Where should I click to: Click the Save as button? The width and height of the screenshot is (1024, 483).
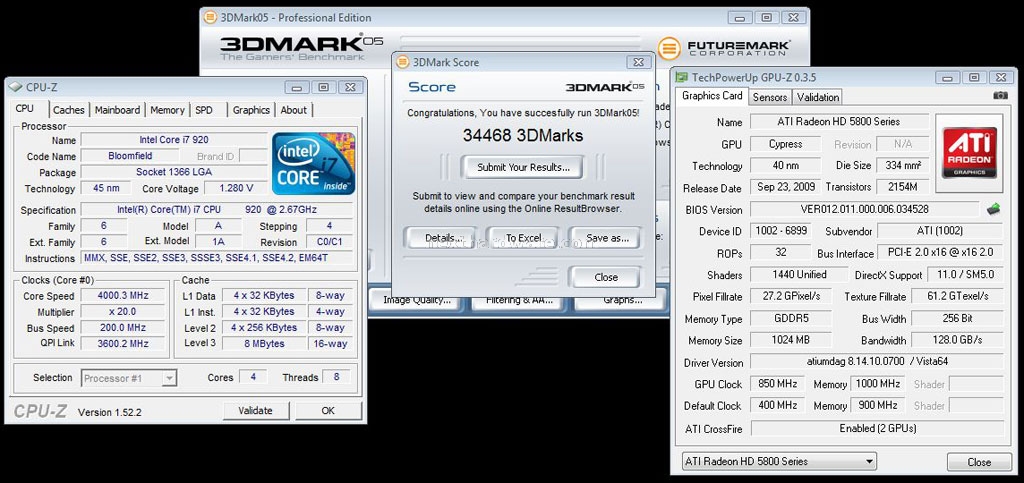click(x=606, y=238)
